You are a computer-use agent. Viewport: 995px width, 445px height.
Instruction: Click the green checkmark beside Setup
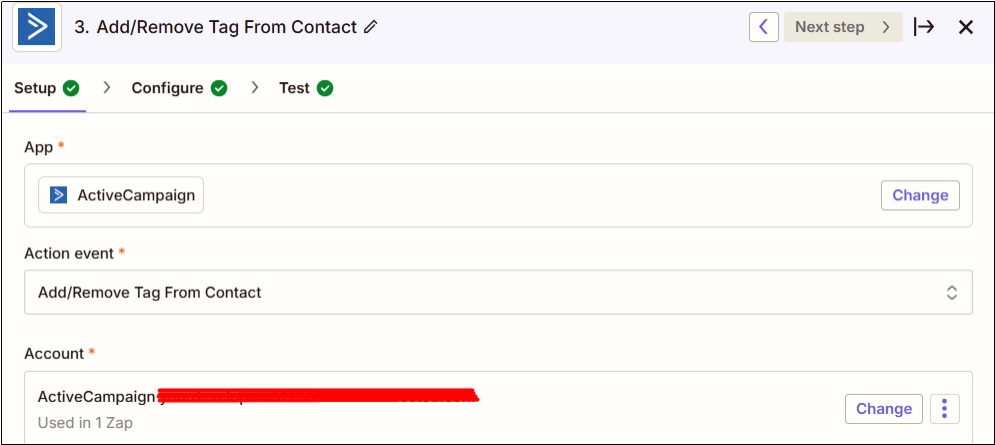point(71,88)
